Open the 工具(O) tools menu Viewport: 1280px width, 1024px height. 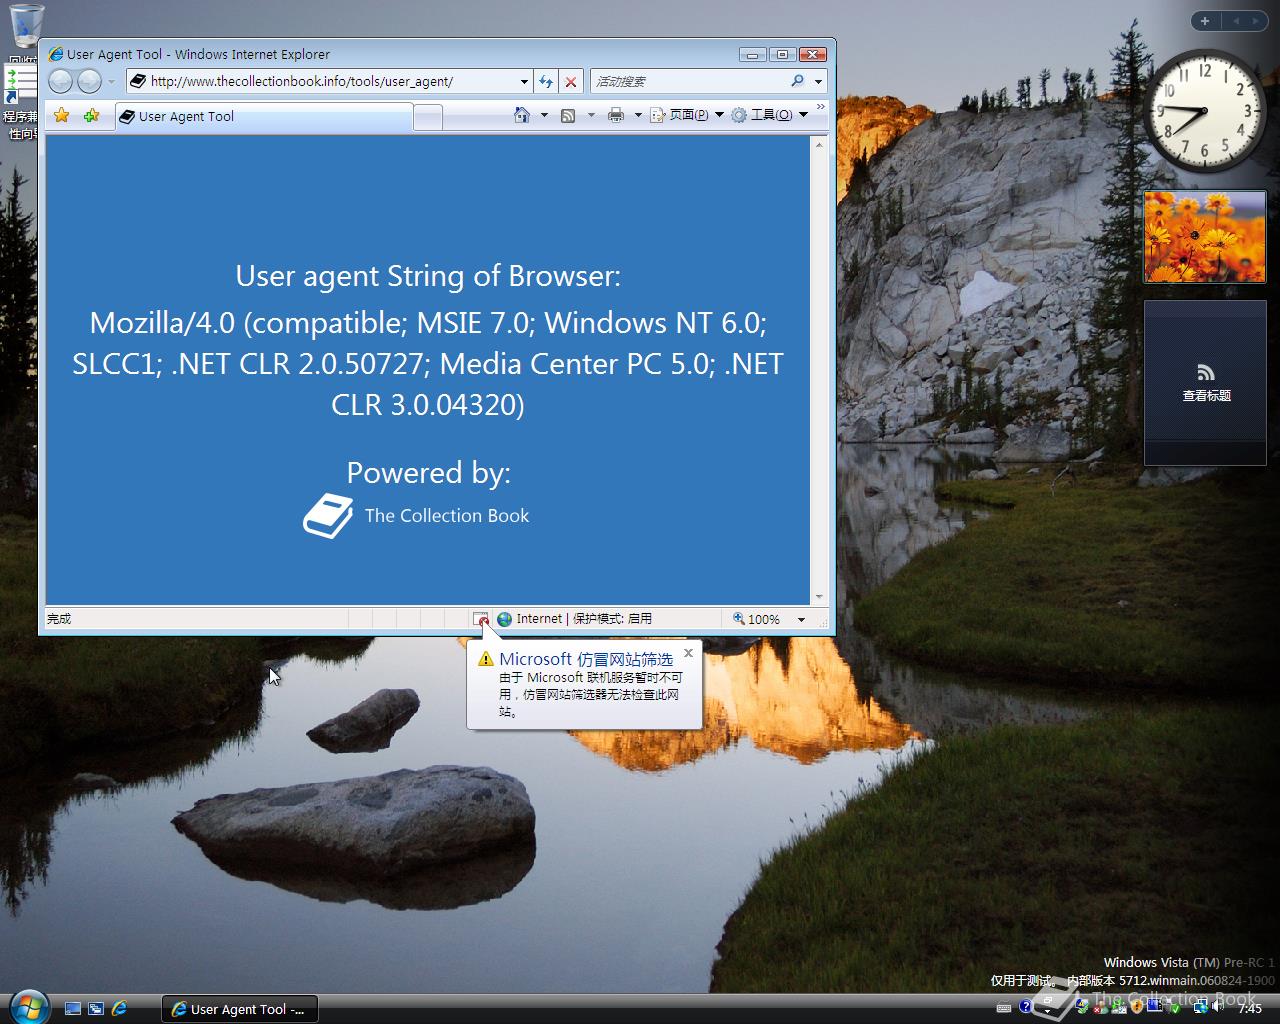click(769, 115)
